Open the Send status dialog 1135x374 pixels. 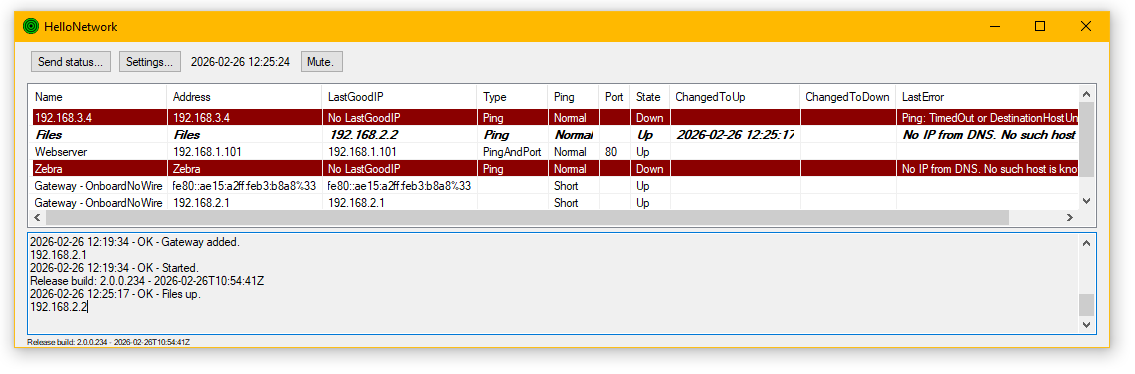click(71, 62)
